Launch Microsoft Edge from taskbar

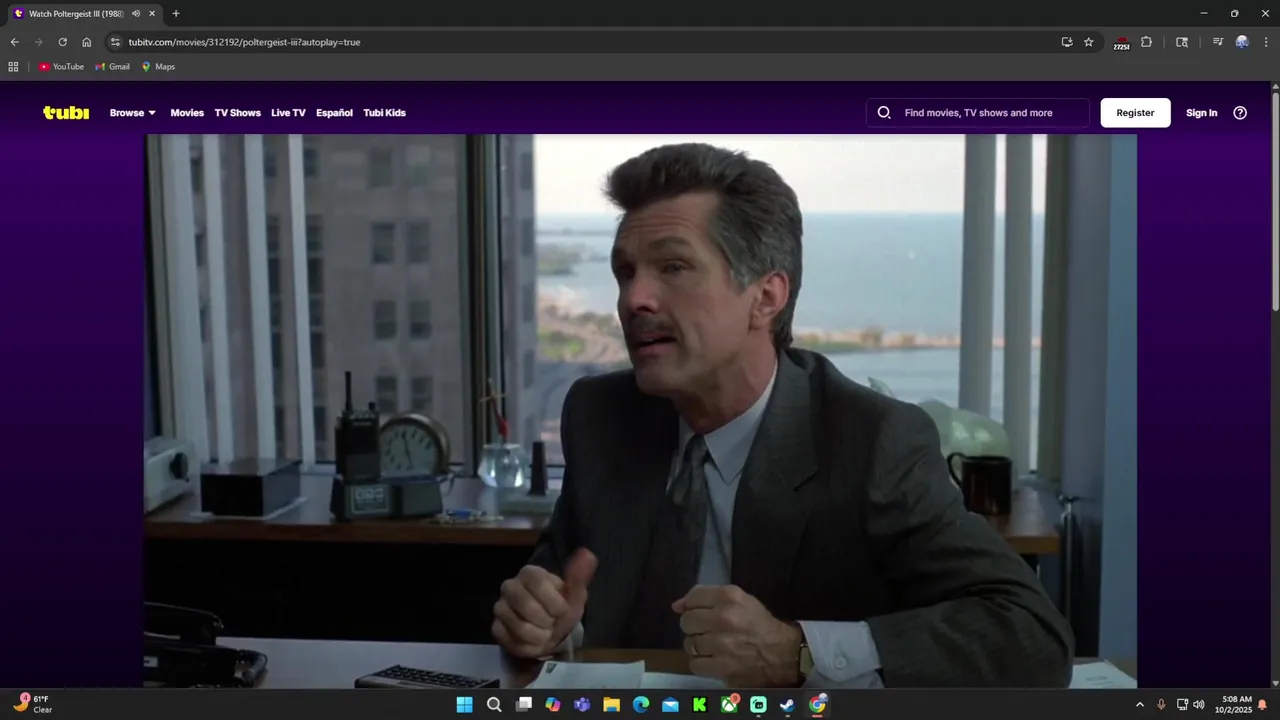point(641,705)
